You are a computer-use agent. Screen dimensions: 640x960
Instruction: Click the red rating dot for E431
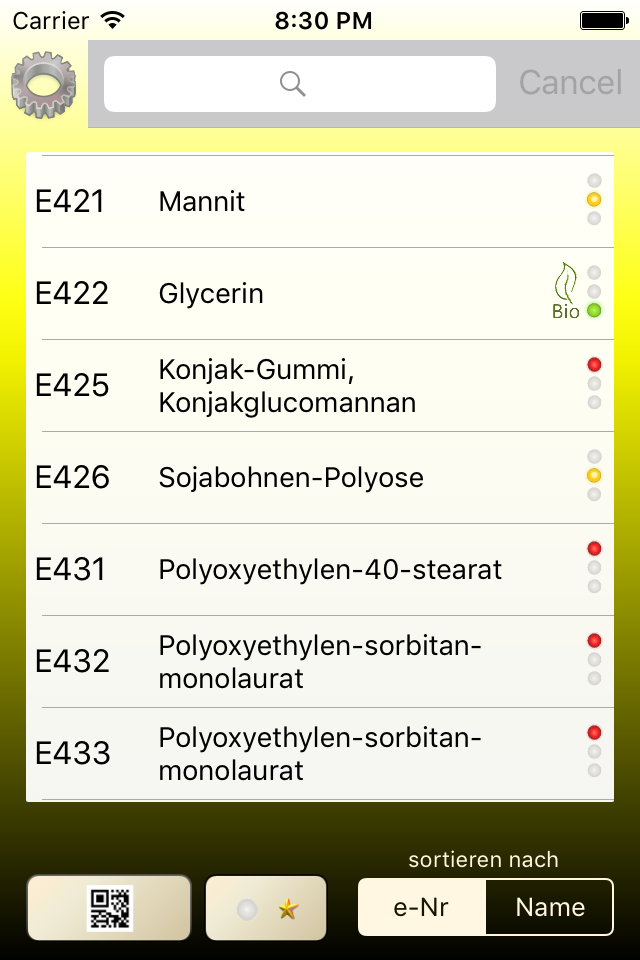[x=595, y=548]
